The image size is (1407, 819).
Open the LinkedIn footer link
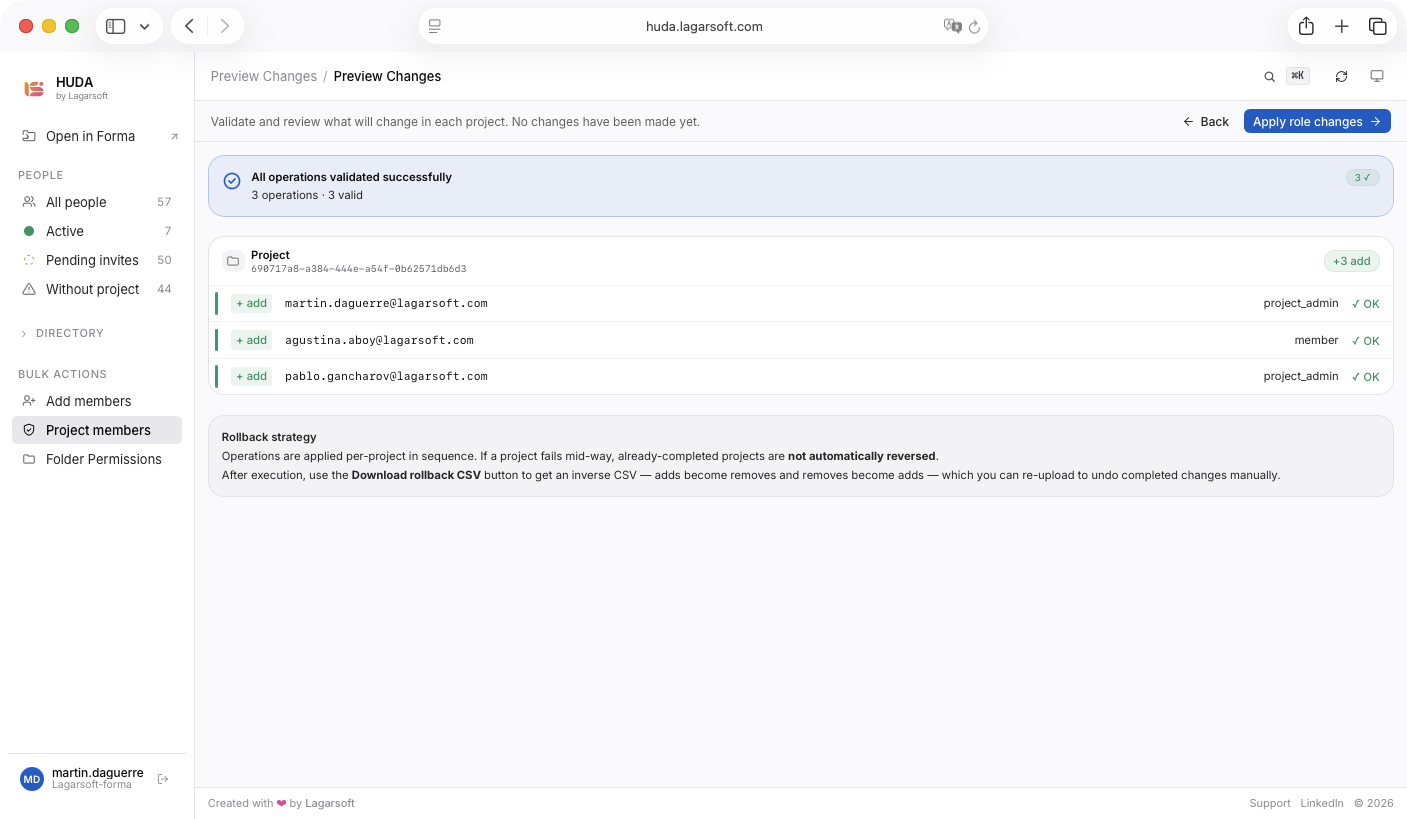[1322, 803]
